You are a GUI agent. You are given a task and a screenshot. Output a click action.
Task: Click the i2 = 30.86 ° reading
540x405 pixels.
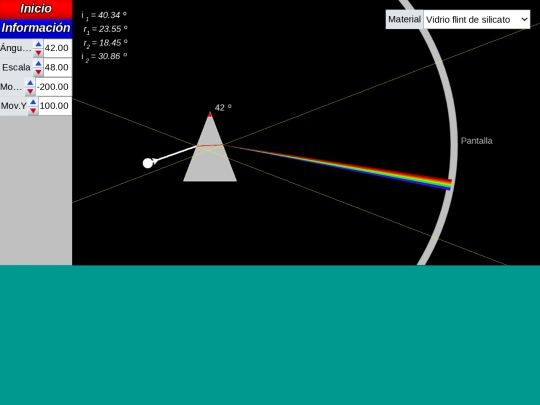[x=104, y=56]
